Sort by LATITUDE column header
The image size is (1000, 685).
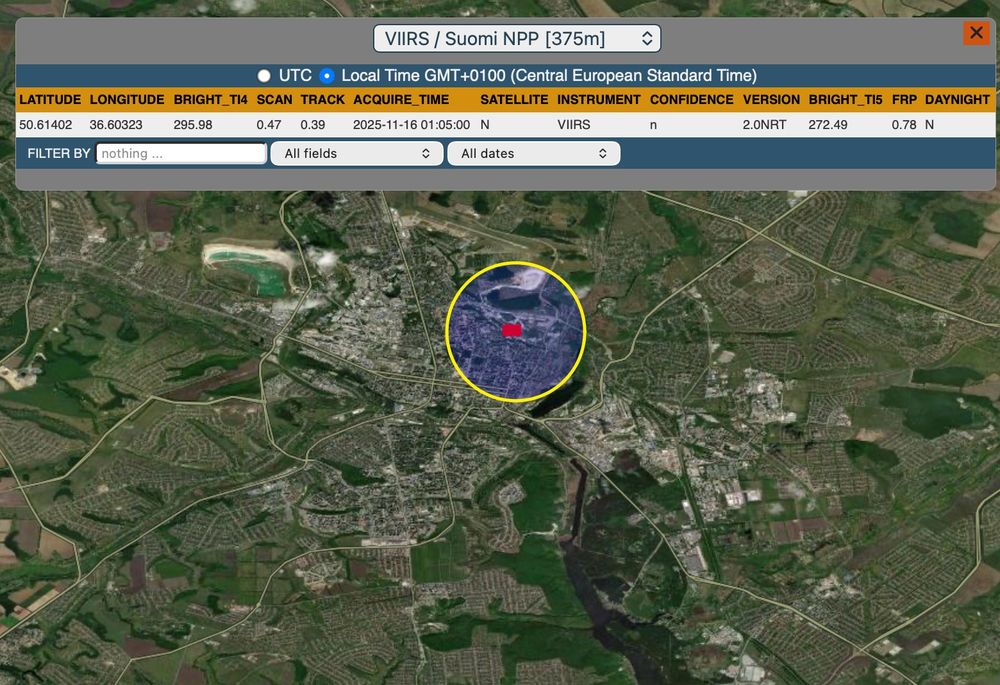coord(50,99)
